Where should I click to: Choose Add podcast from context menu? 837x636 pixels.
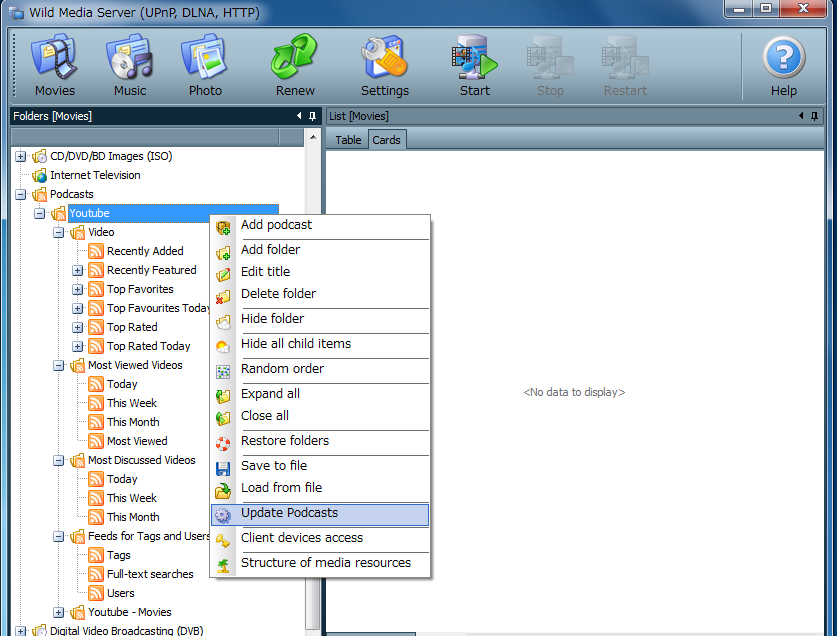click(x=320, y=225)
